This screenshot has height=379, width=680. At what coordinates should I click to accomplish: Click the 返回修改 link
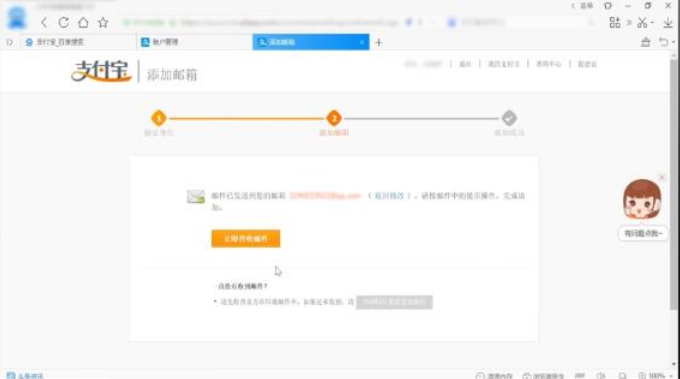tap(389, 196)
